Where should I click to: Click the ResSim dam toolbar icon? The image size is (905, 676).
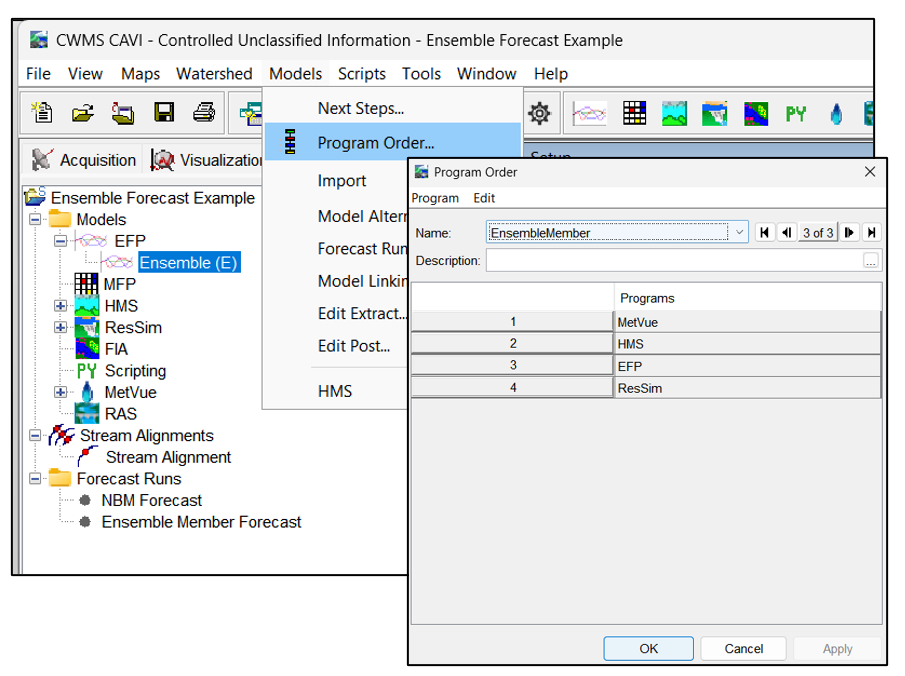715,113
